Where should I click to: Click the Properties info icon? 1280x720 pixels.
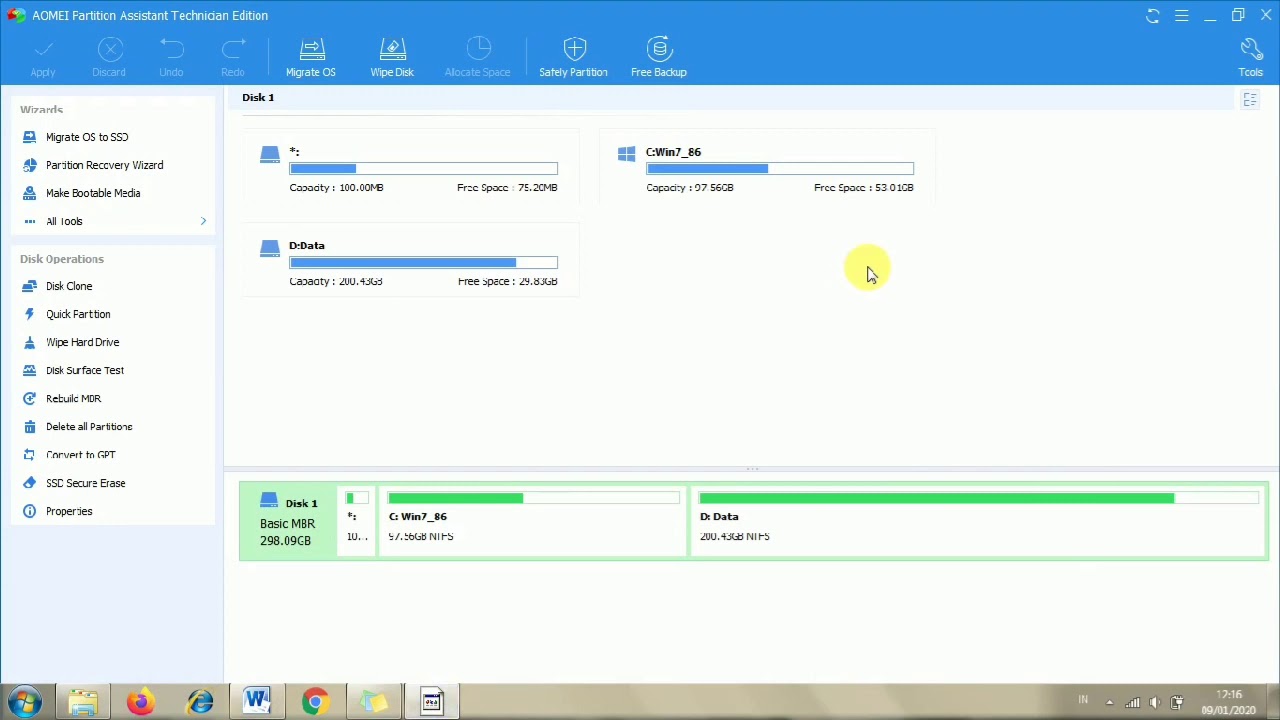point(29,511)
